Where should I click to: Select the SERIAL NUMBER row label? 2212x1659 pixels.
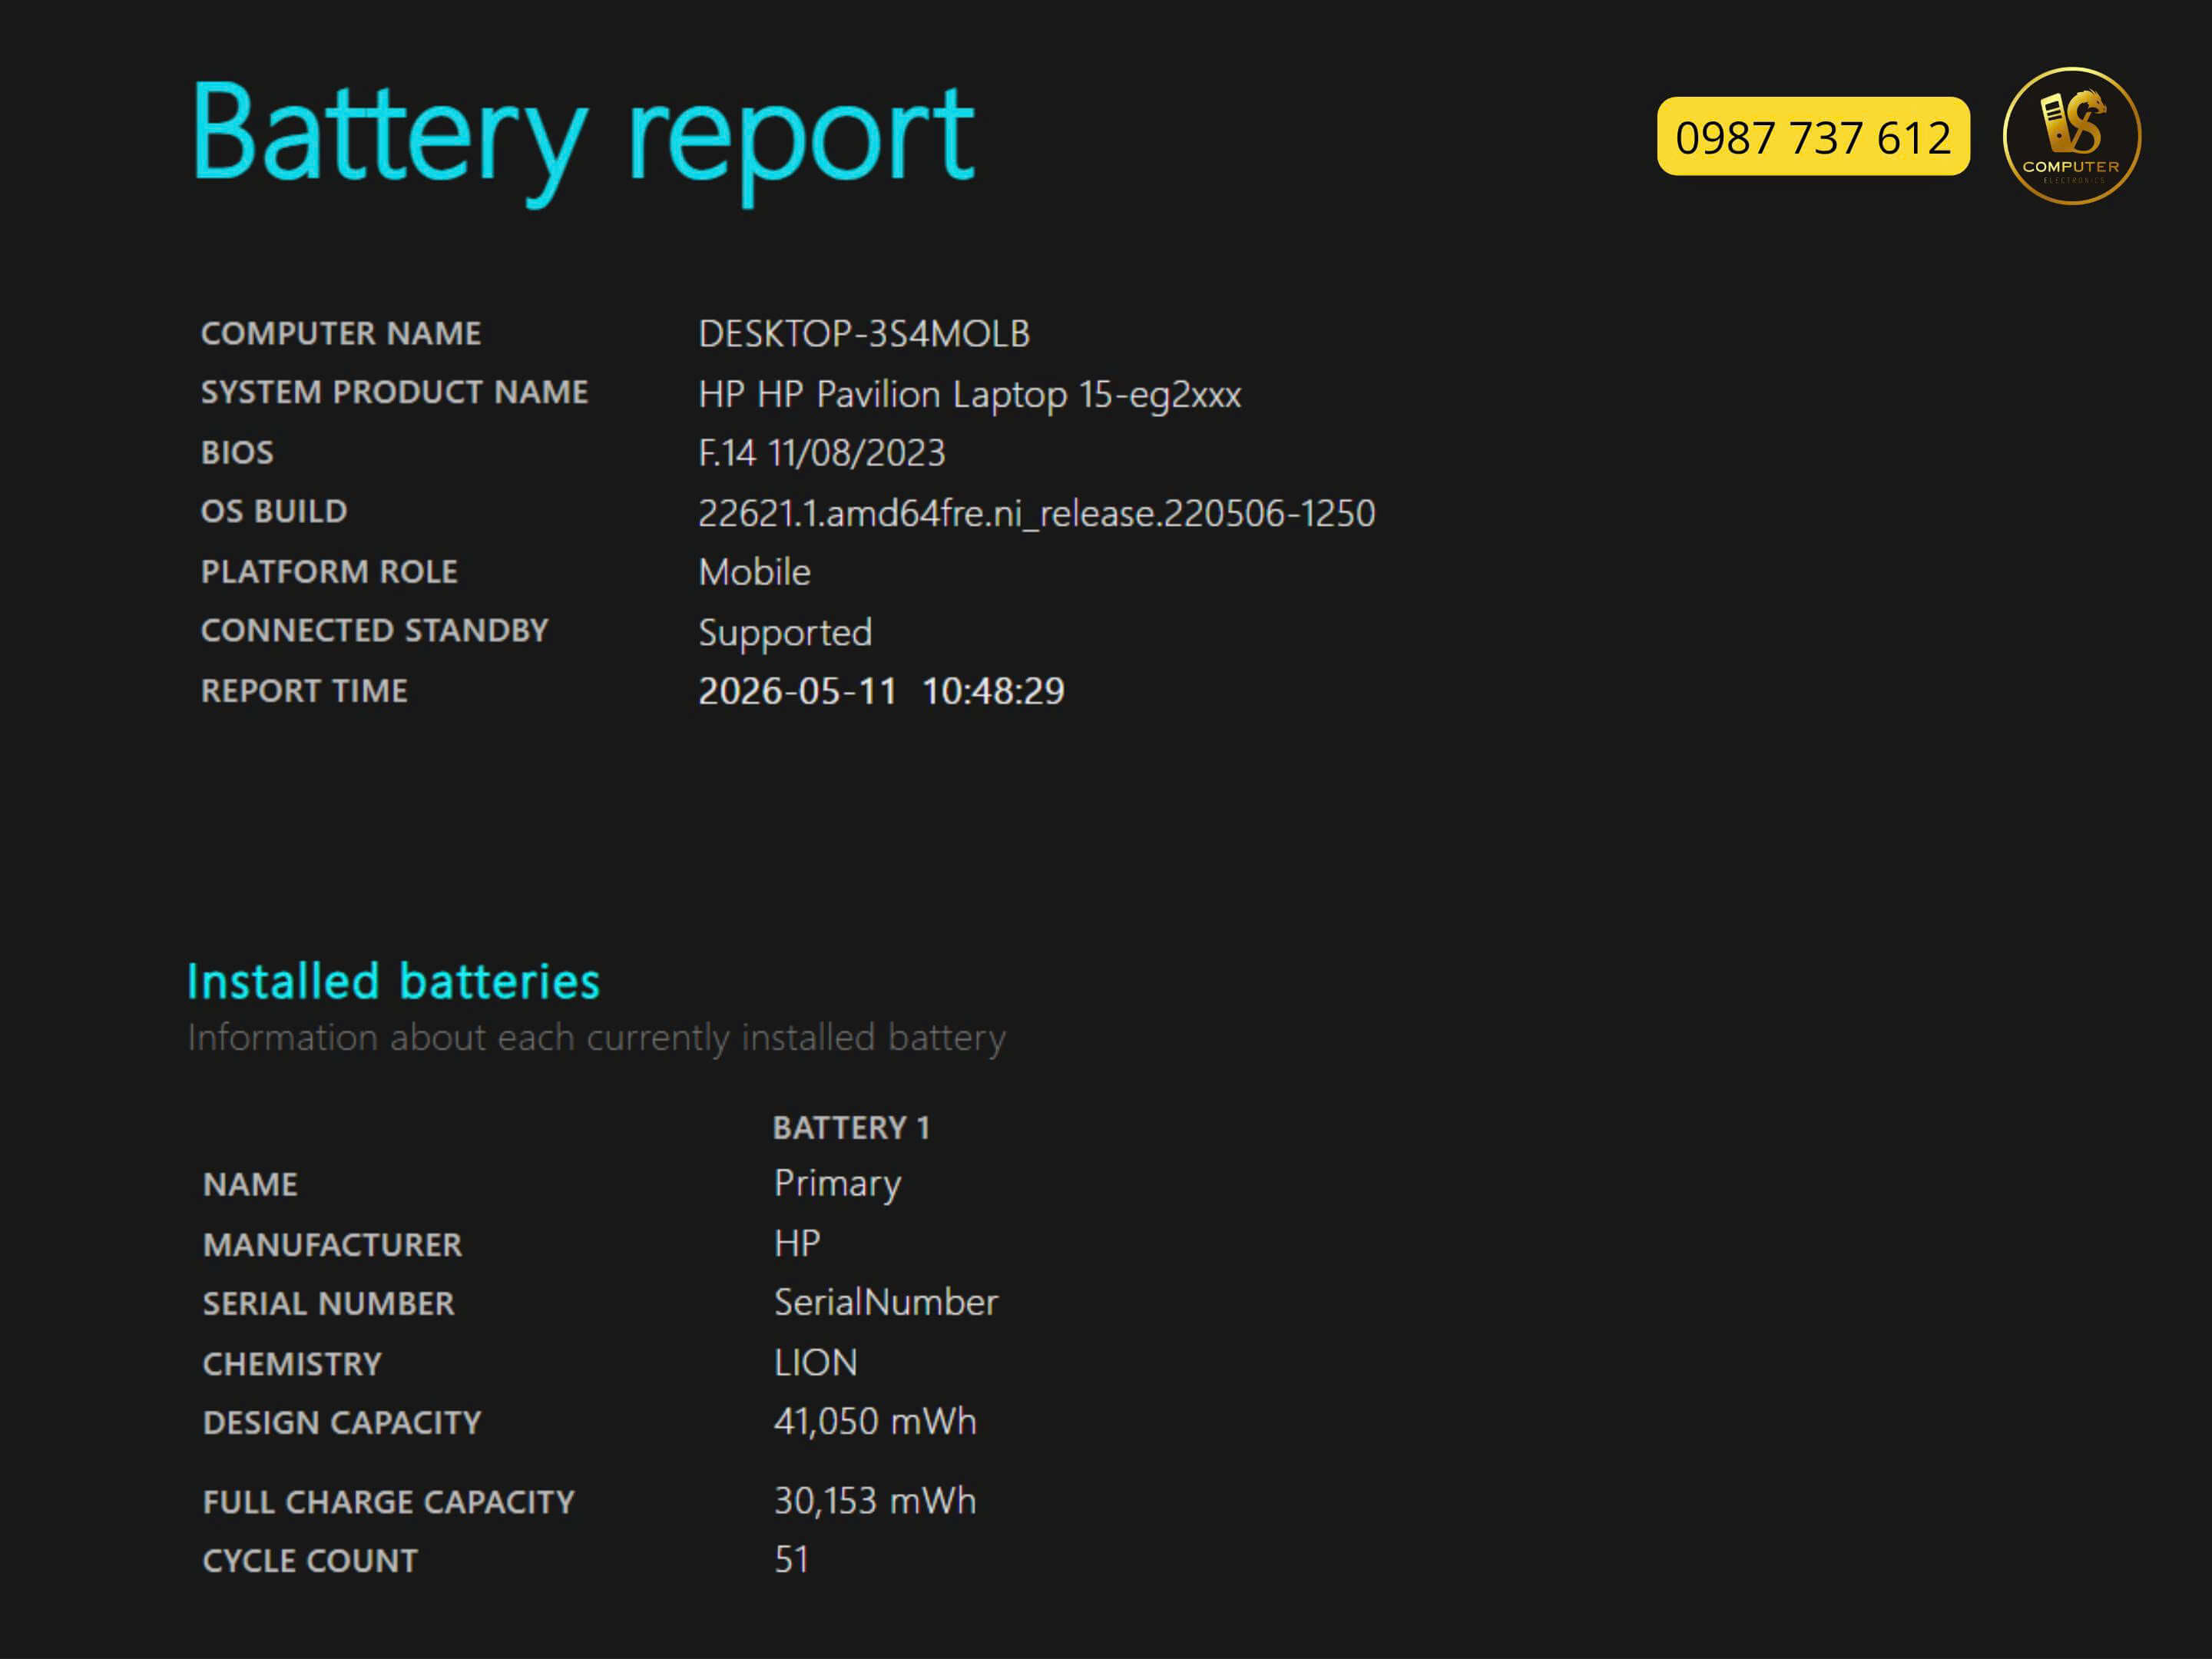tap(328, 1304)
